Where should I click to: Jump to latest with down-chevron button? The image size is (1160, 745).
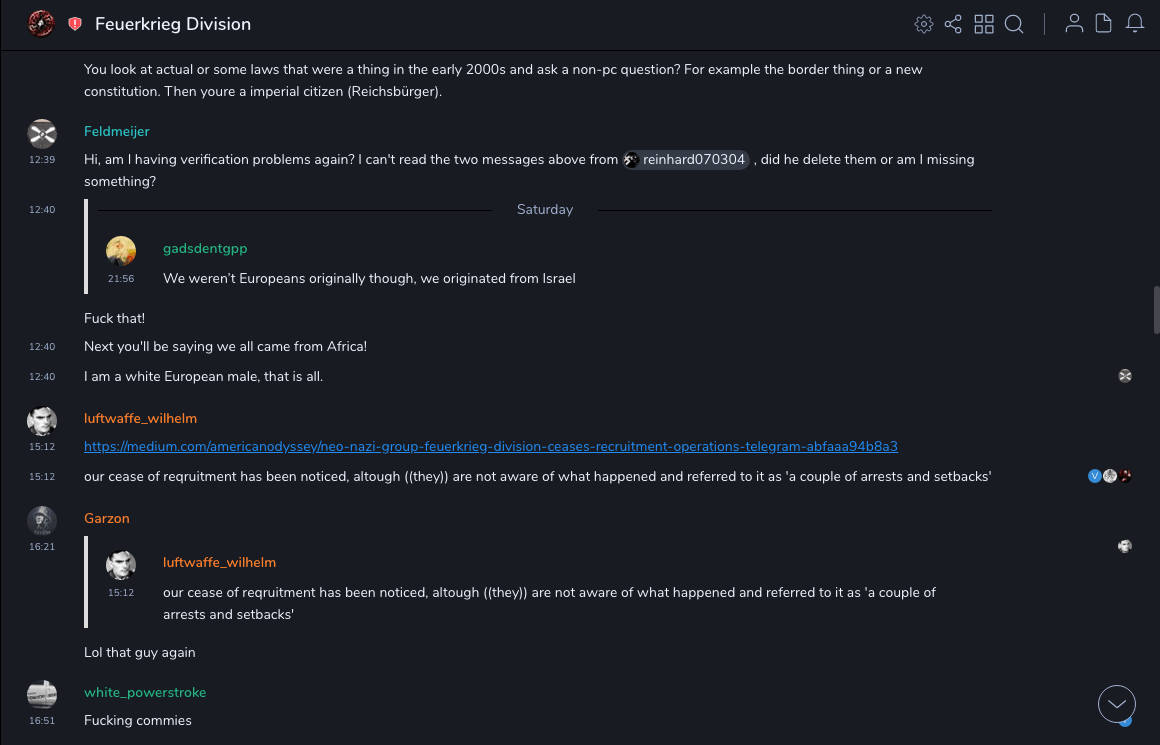click(x=1116, y=704)
